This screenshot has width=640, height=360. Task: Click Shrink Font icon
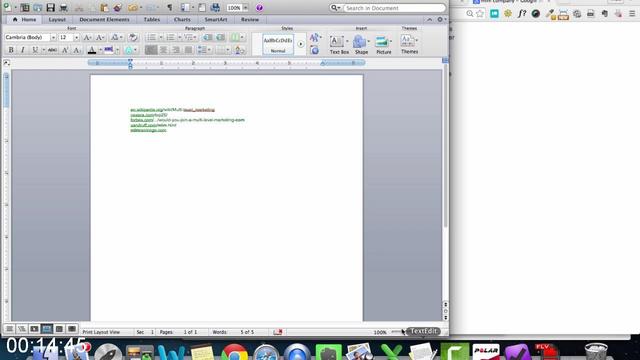coord(100,38)
